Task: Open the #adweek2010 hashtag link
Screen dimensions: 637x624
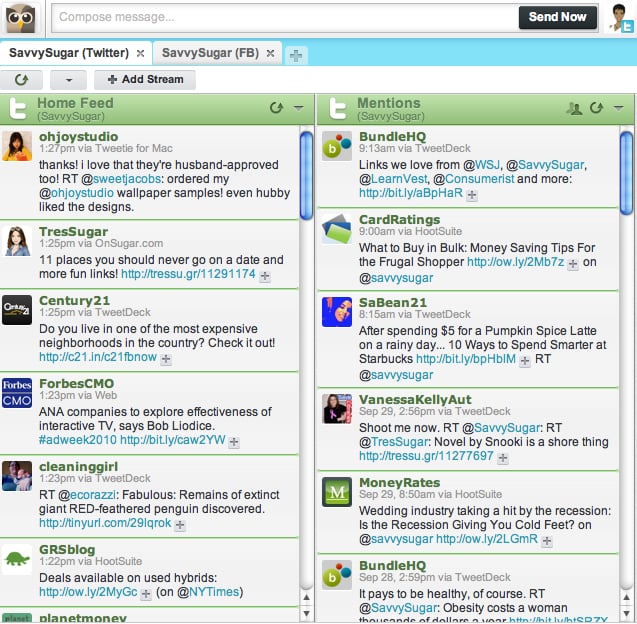Action: click(x=78, y=440)
